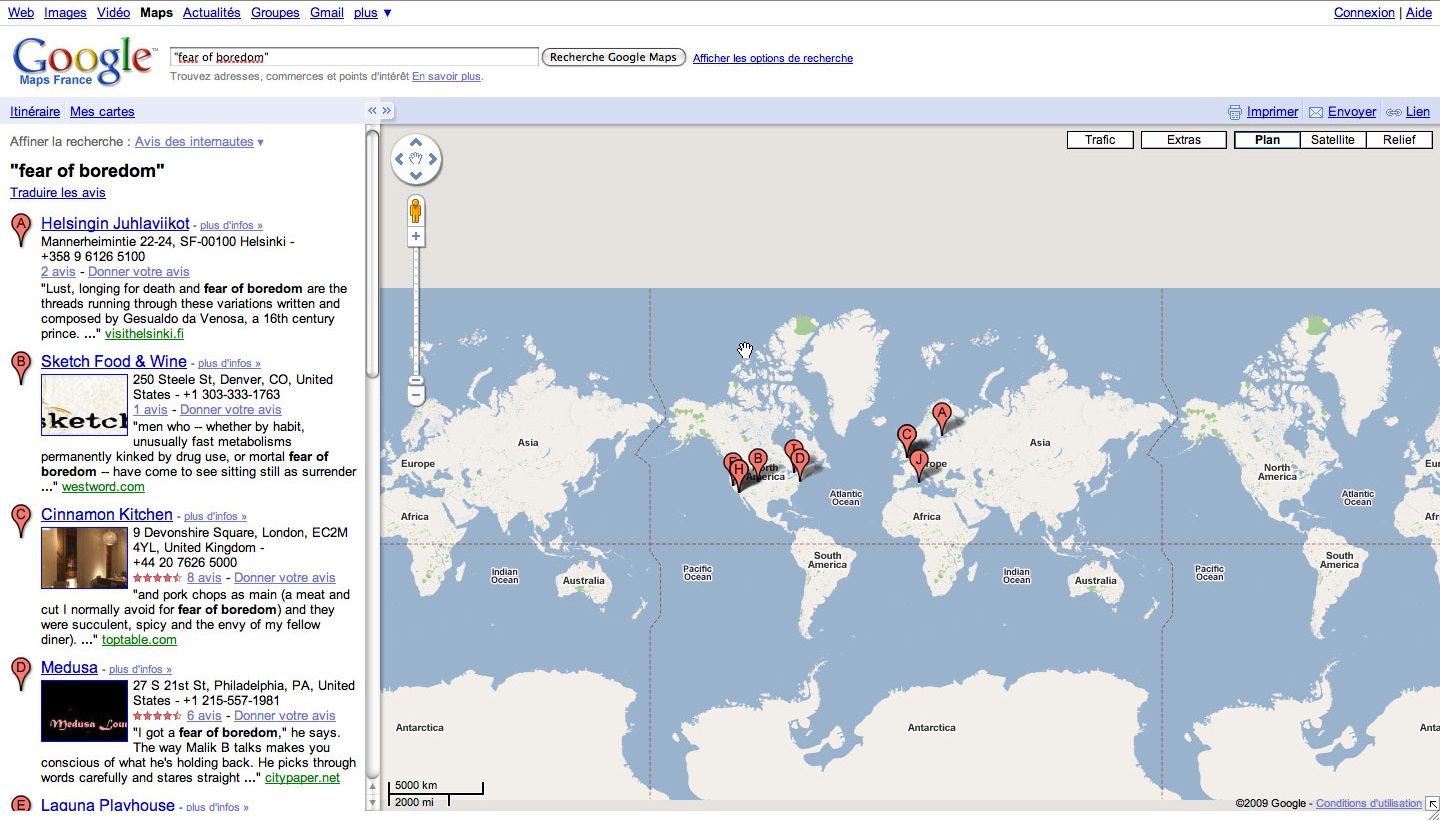Open the 'plus' more services dropdown
The height and width of the screenshot is (821, 1440).
pyautogui.click(x=373, y=13)
